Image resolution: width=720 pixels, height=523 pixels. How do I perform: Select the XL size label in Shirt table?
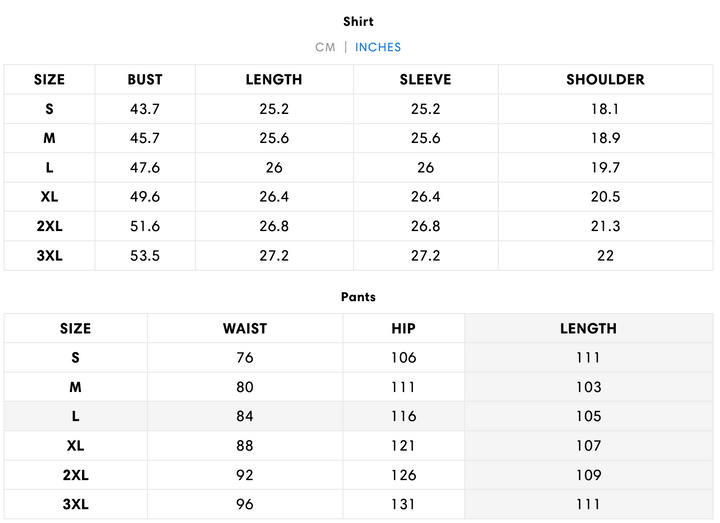pos(49,197)
